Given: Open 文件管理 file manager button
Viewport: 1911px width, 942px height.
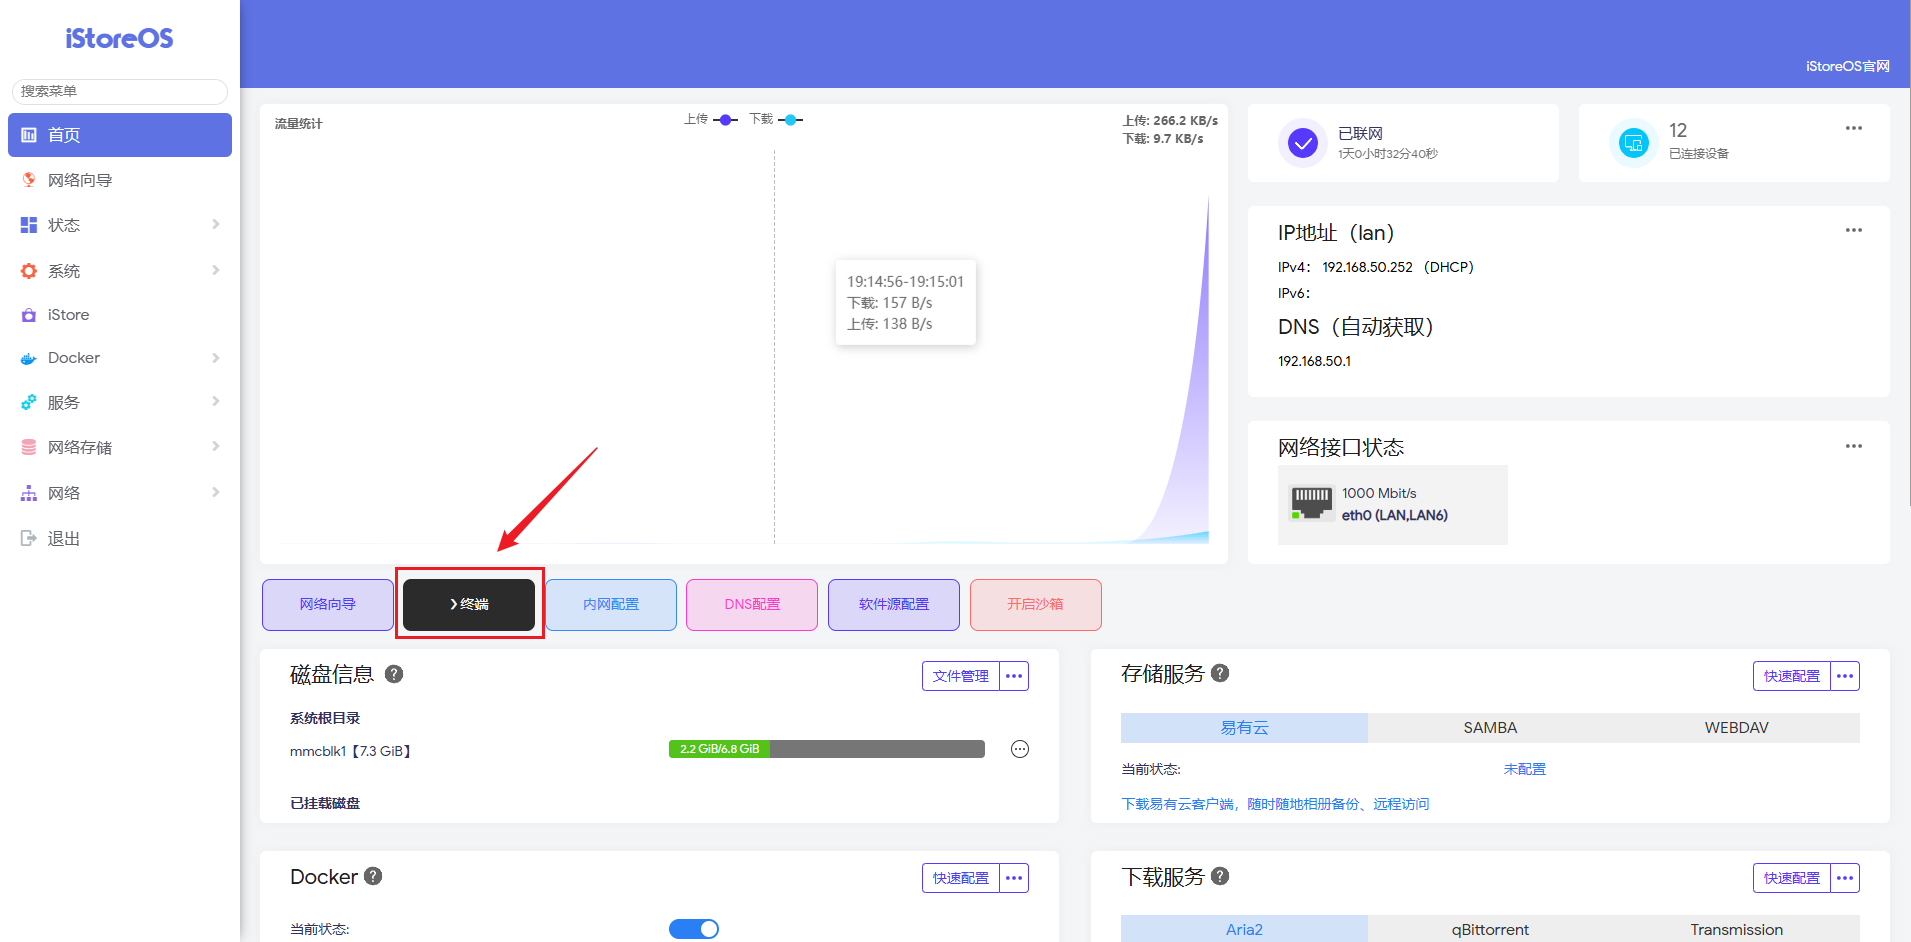Looking at the screenshot, I should (x=961, y=676).
